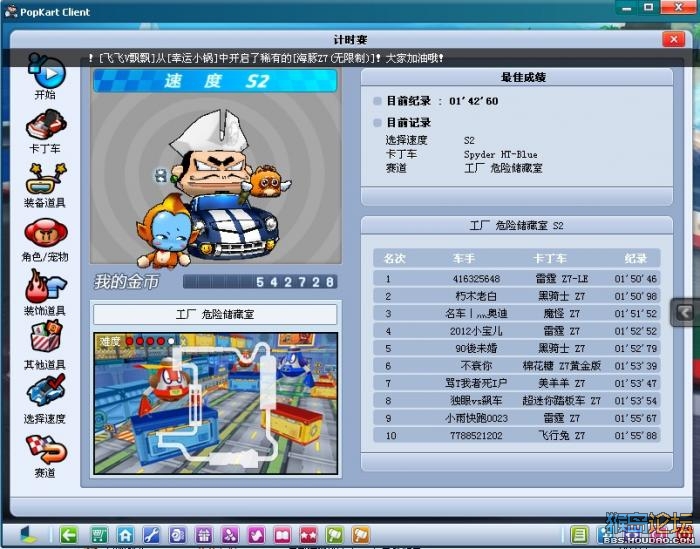Click the record time 01'53'47
Image resolution: width=700 pixels, height=549 pixels.
tap(635, 383)
